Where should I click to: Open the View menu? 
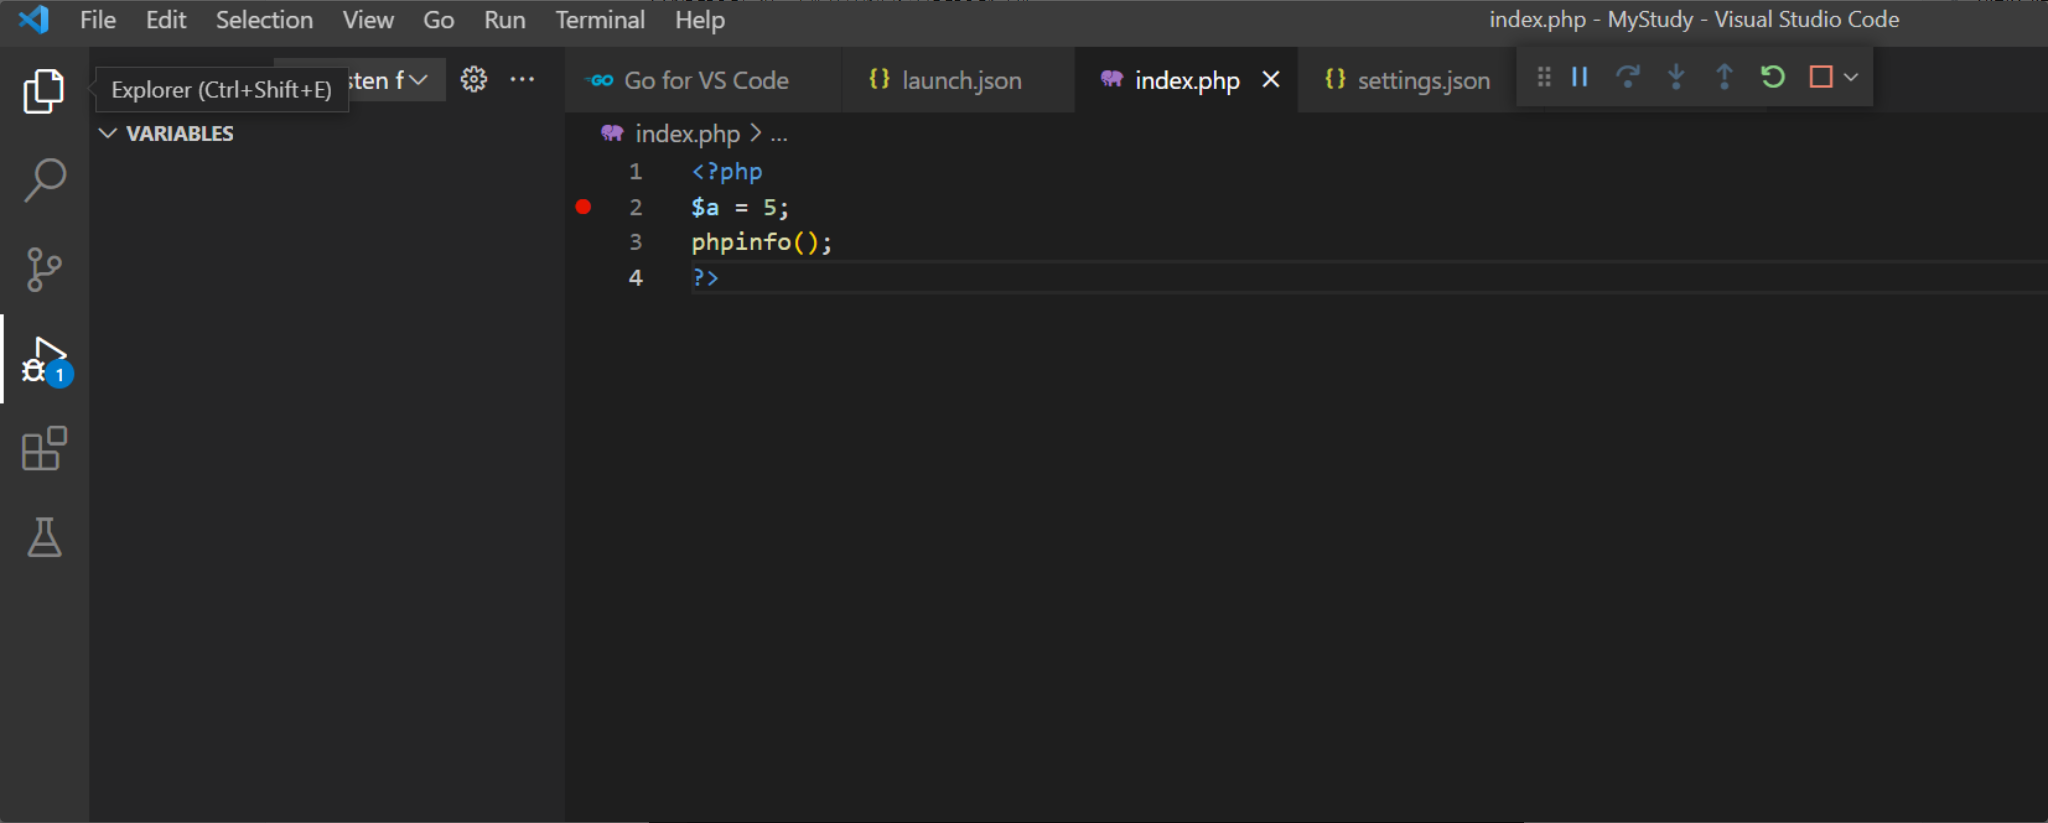tap(368, 20)
